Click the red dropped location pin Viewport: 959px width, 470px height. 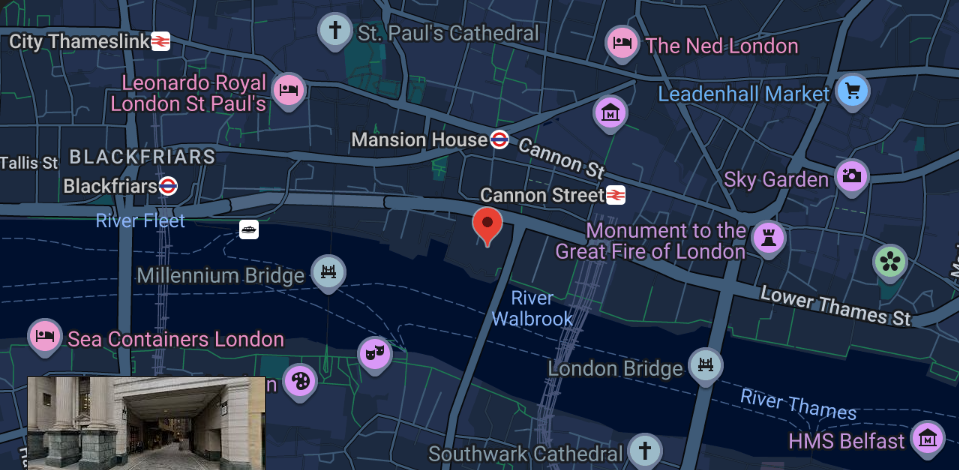click(x=487, y=227)
